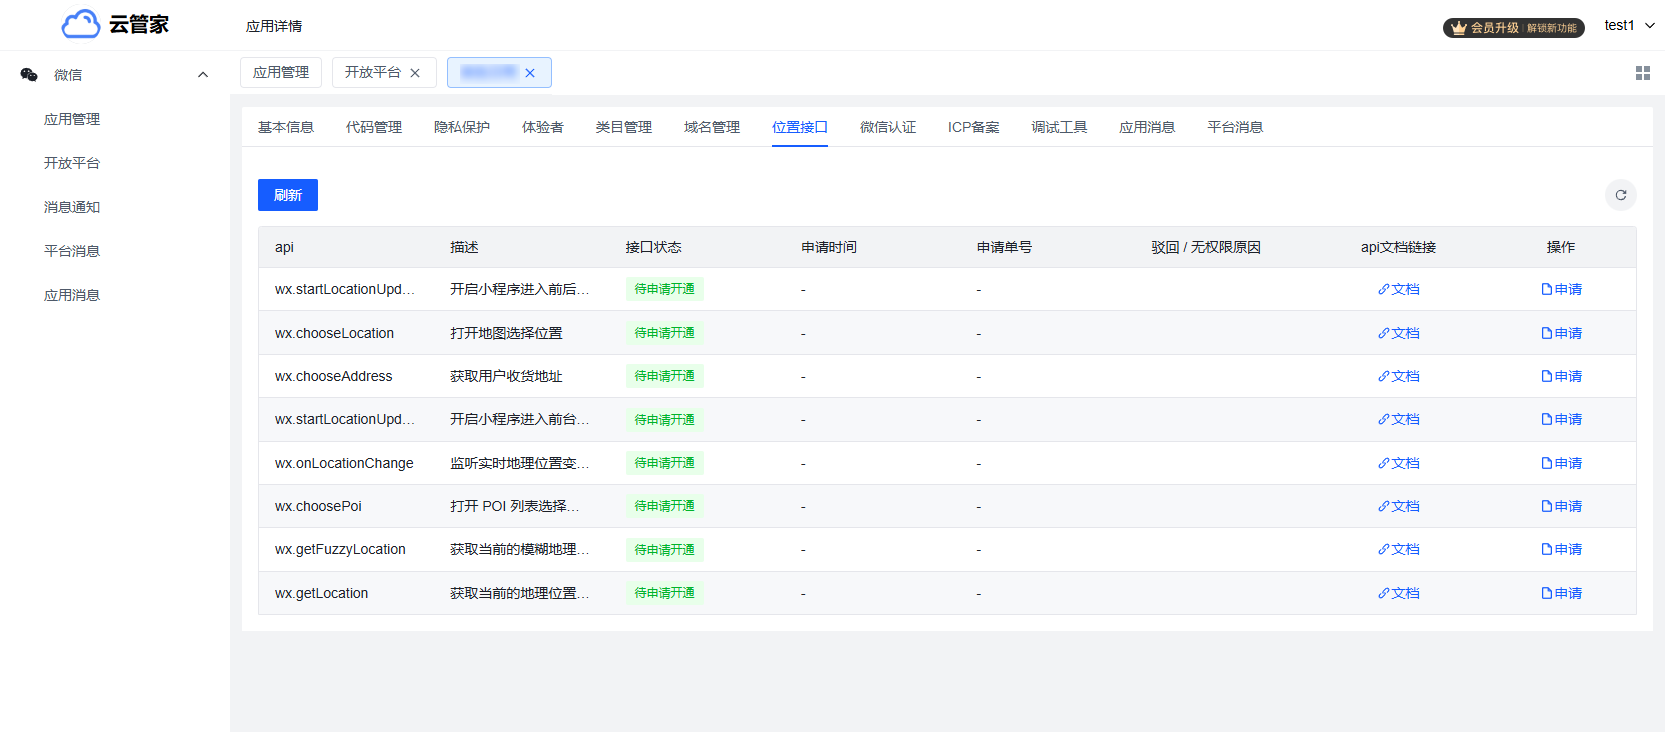
Task: Click the 应用详情 page title
Action: (274, 26)
